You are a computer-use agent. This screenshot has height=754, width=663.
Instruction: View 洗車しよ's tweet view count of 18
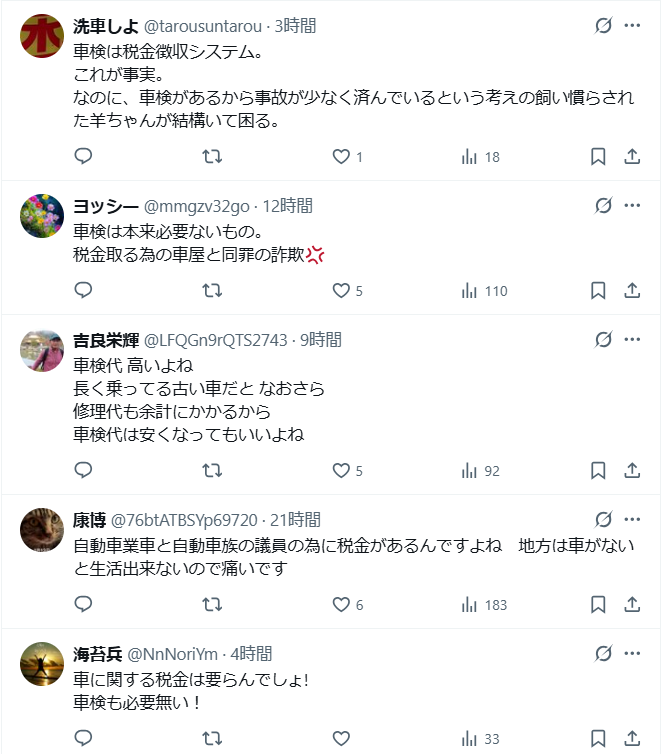point(480,157)
